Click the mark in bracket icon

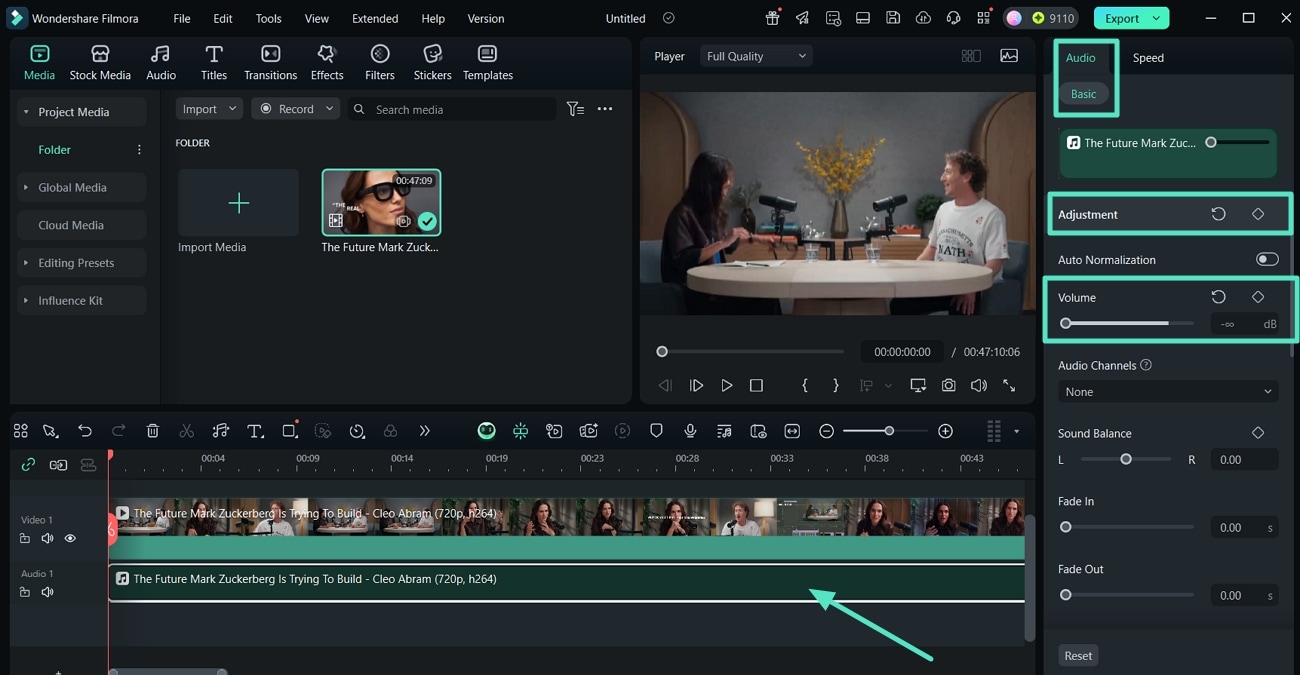tap(805, 385)
